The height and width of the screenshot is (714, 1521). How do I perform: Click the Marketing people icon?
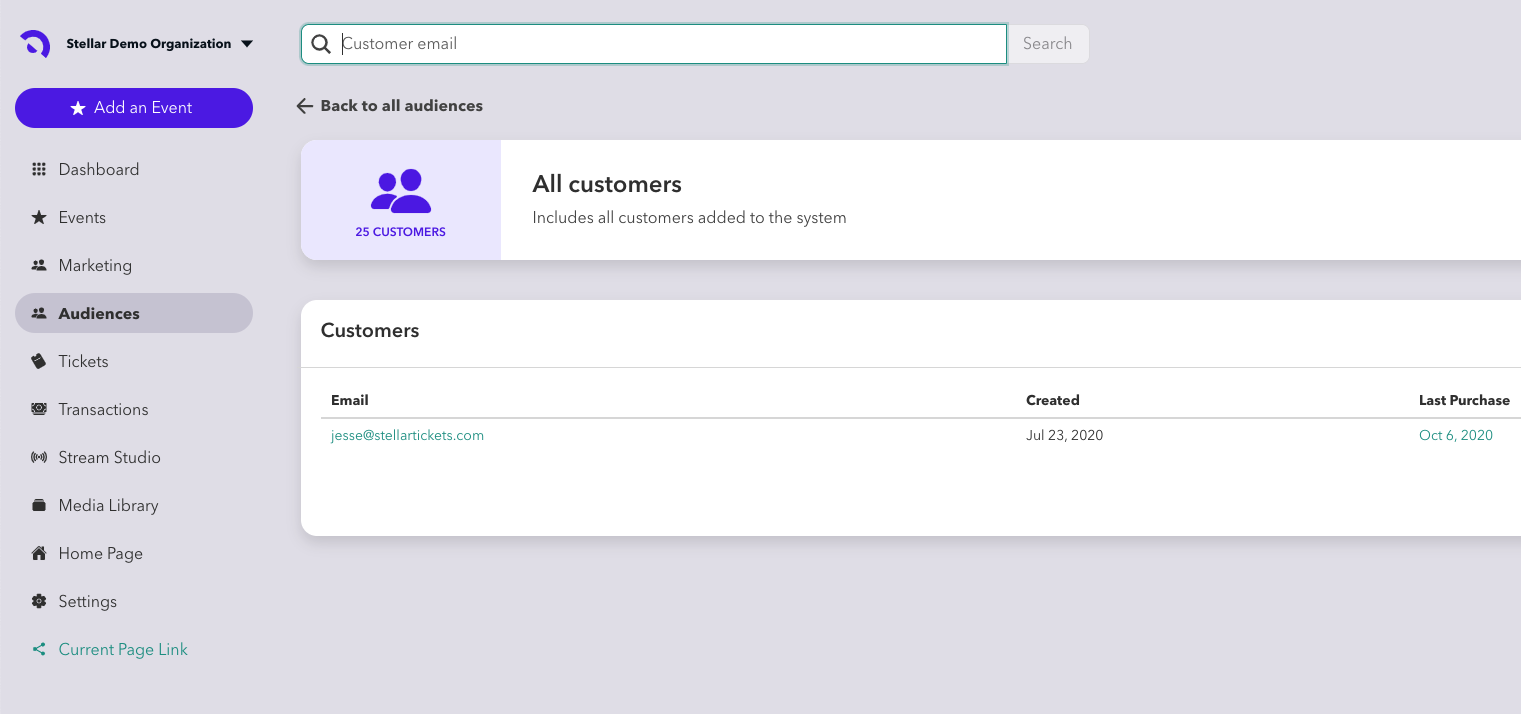[39, 265]
